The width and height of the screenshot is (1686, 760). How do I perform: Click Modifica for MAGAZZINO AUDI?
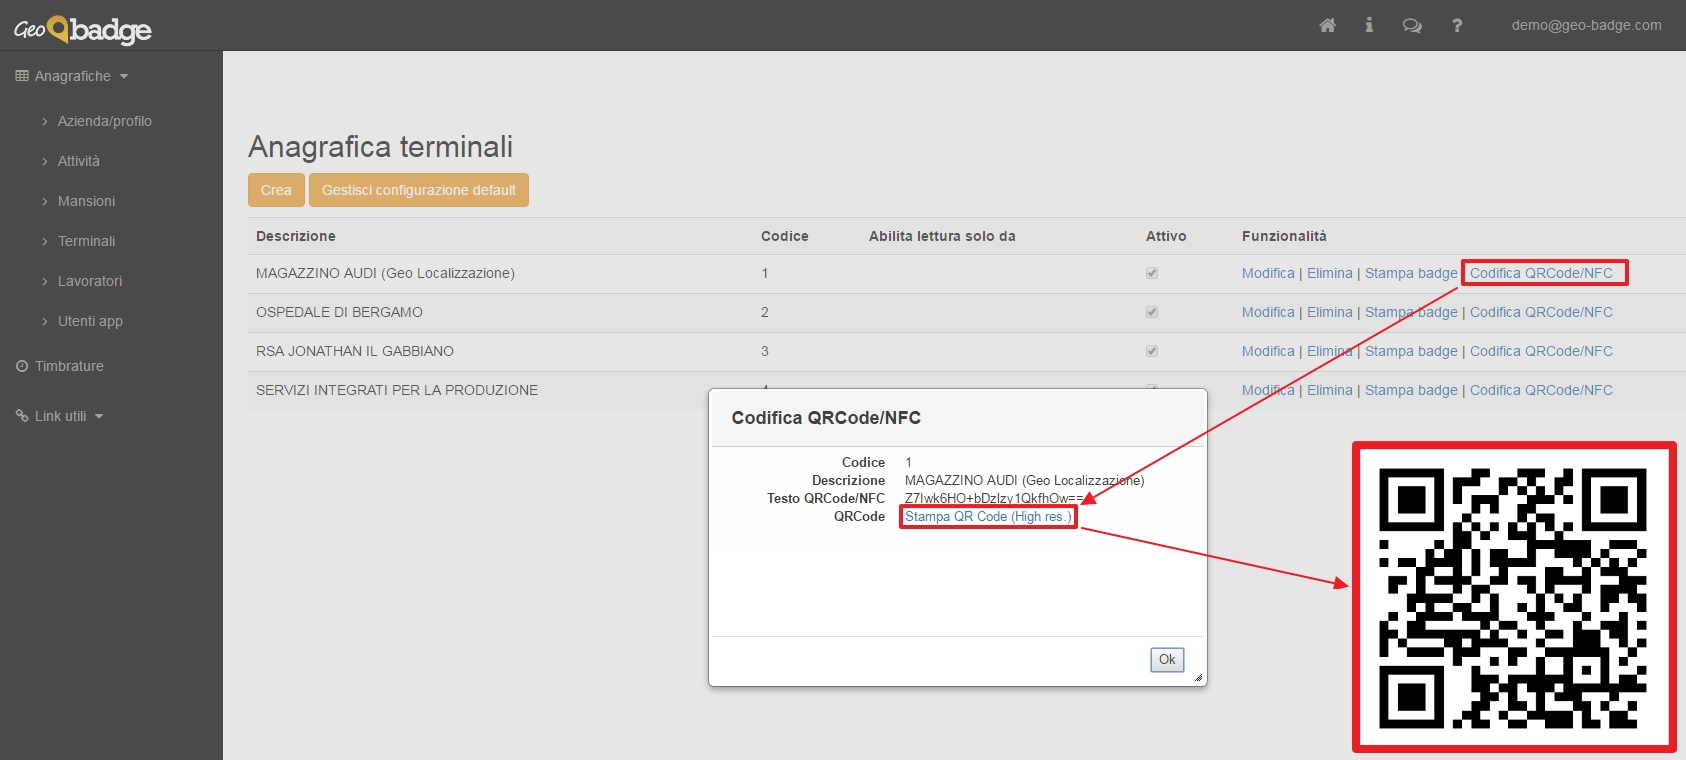pyautogui.click(x=1268, y=273)
